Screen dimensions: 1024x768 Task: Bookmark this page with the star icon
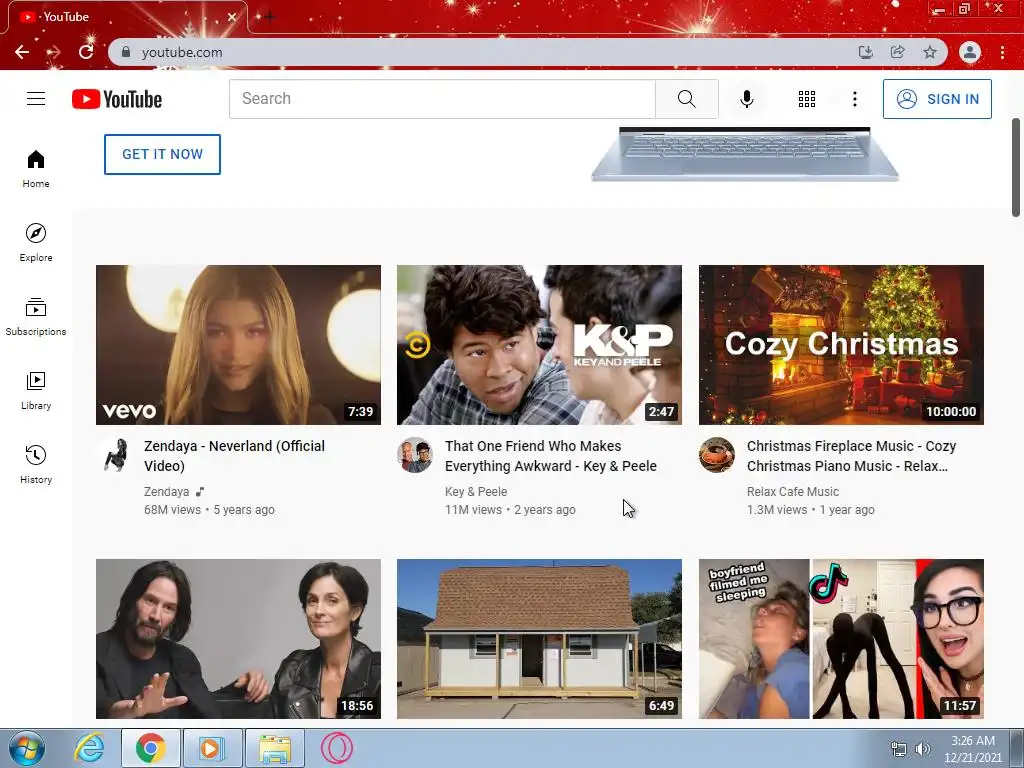[x=930, y=52]
